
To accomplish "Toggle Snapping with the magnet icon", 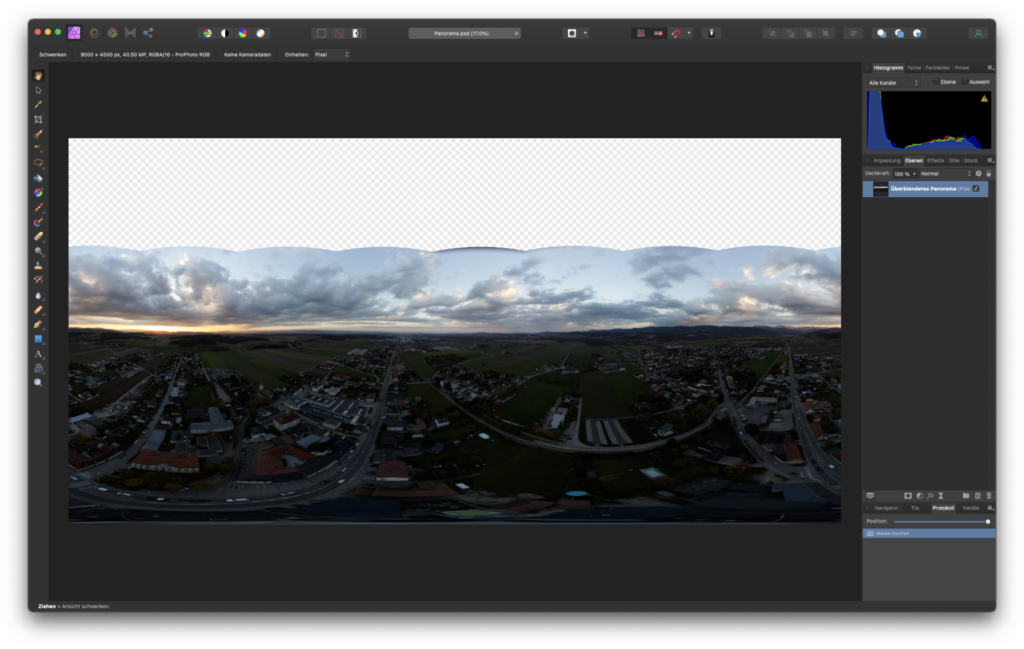I will click(677, 33).
